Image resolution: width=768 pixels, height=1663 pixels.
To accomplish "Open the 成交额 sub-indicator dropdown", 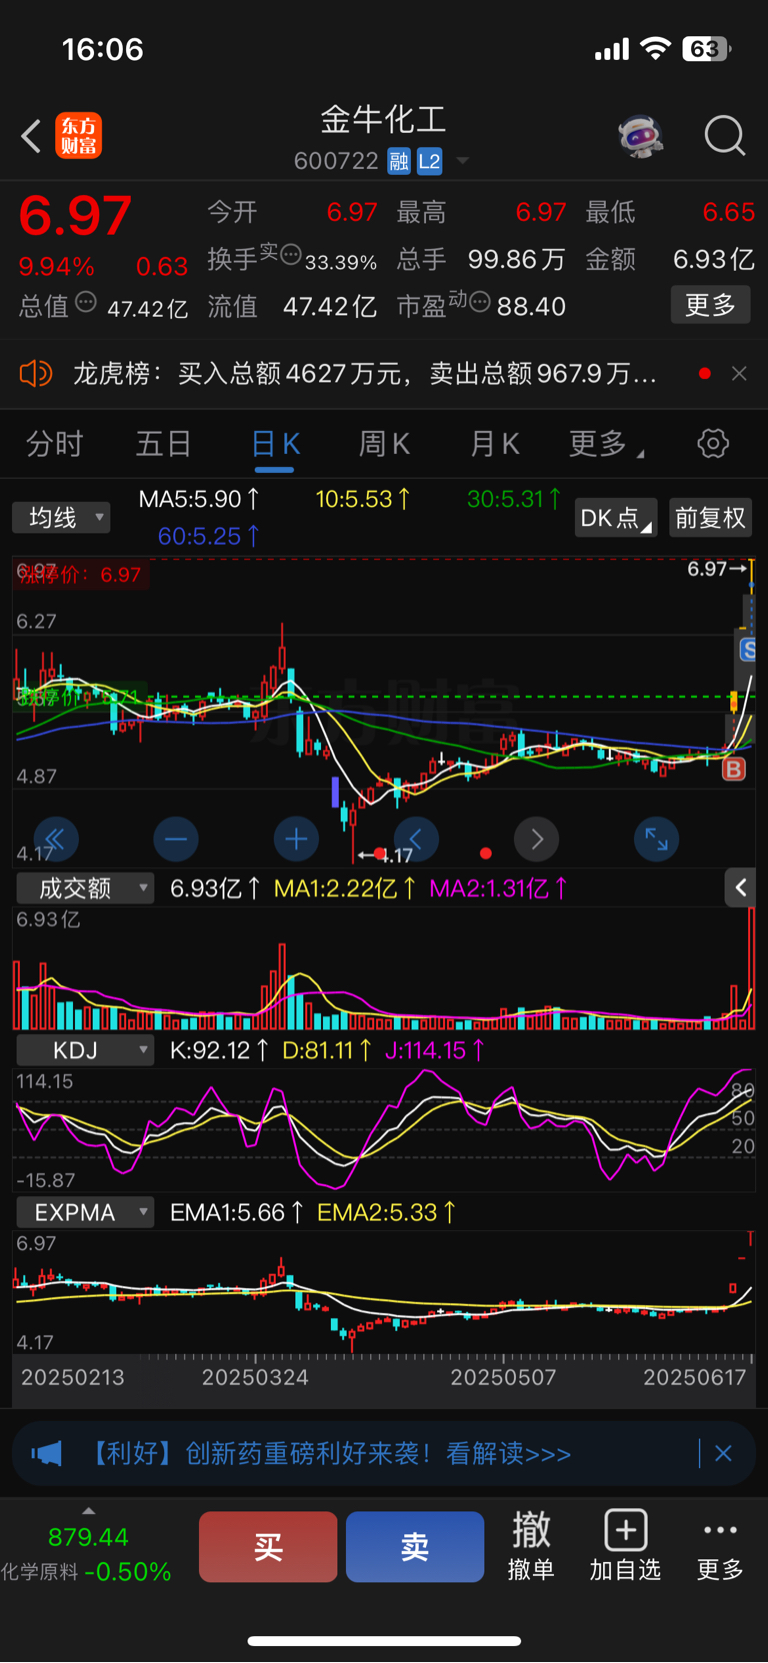I will point(86,888).
